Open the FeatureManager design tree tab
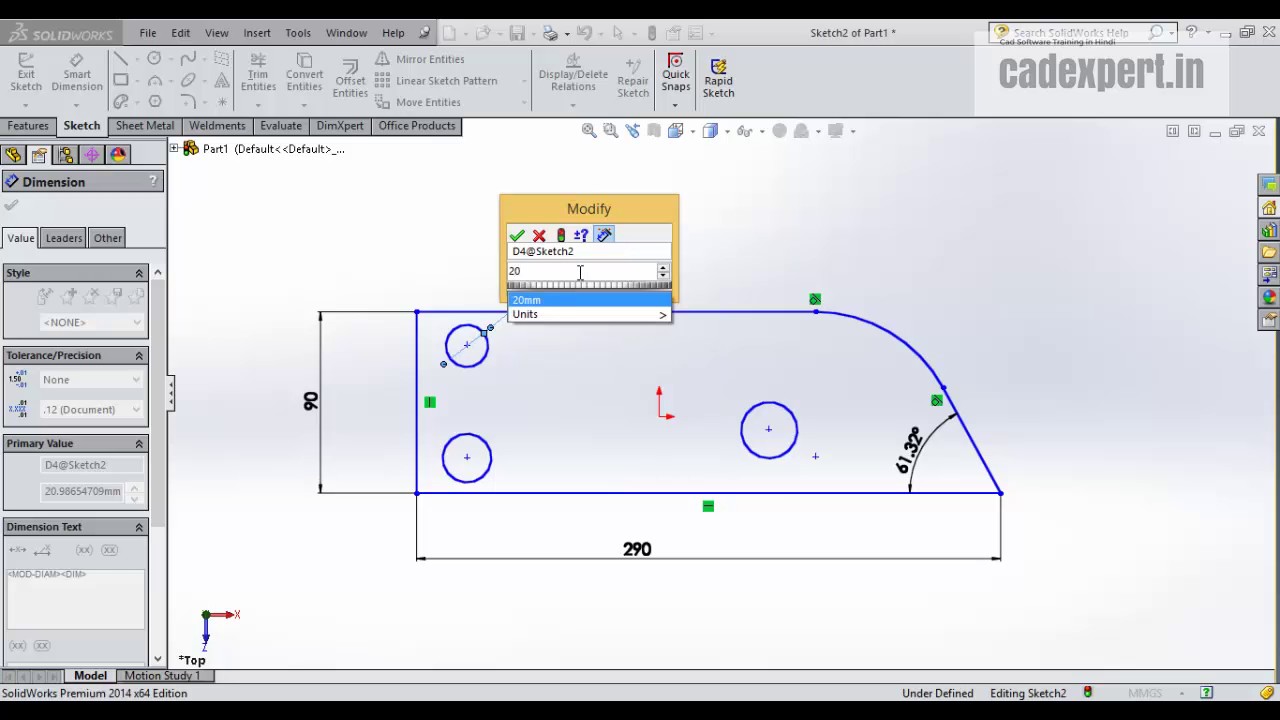Viewport: 1280px width, 720px height. 13,155
